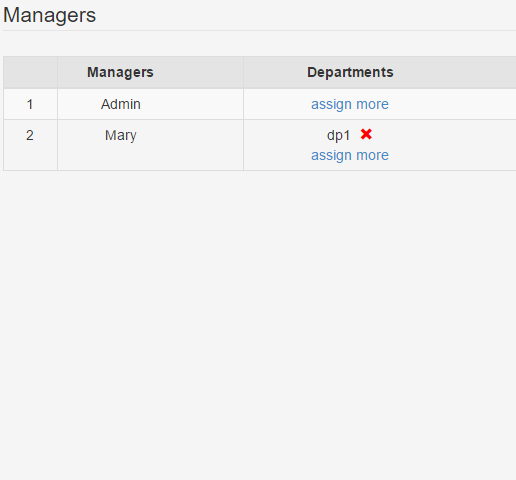The image size is (516, 480).
Task: Open Admin's assign more link
Action: point(350,104)
